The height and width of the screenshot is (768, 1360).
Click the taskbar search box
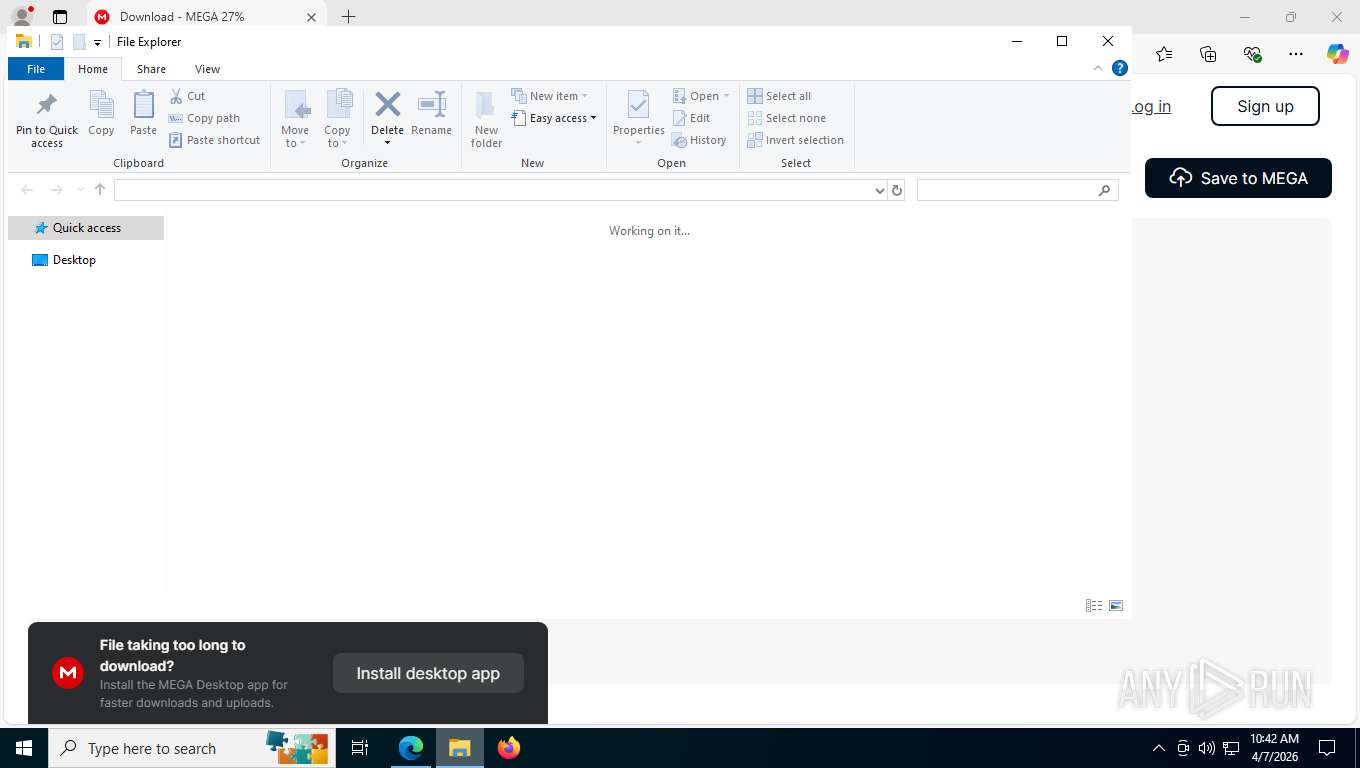click(190, 748)
